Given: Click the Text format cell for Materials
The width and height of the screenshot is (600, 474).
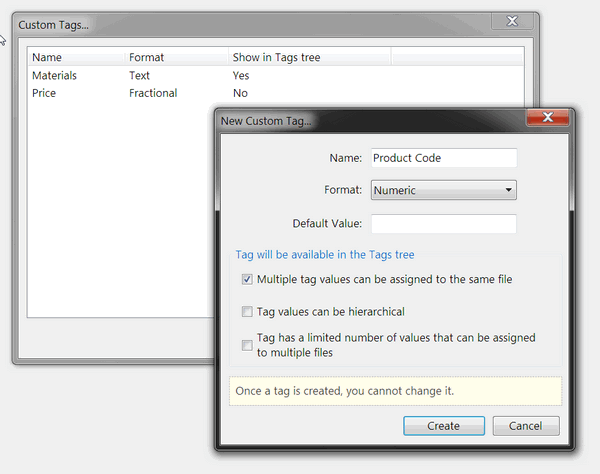Looking at the screenshot, I should point(139,75).
